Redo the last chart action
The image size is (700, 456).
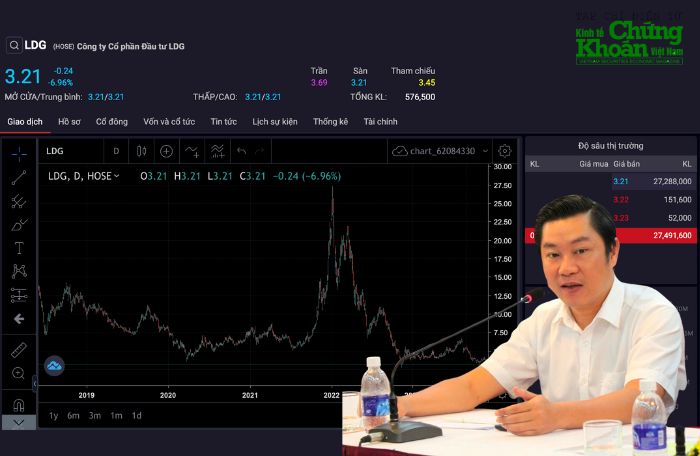point(260,151)
